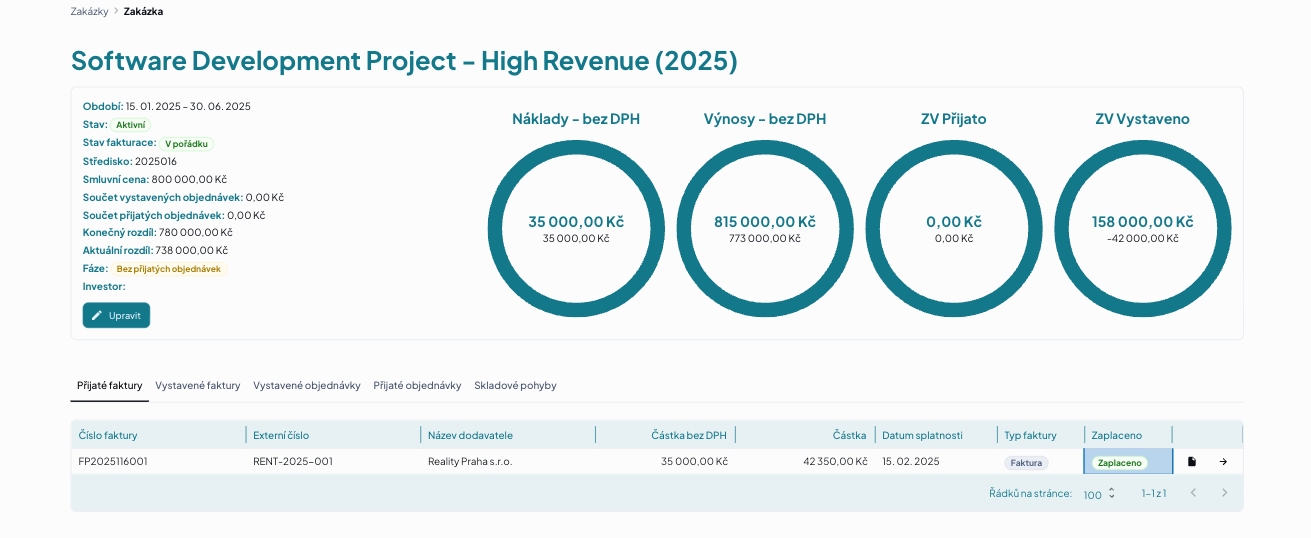
Task: Click the Náklady - bez DPH ring chart
Action: click(x=576, y=229)
